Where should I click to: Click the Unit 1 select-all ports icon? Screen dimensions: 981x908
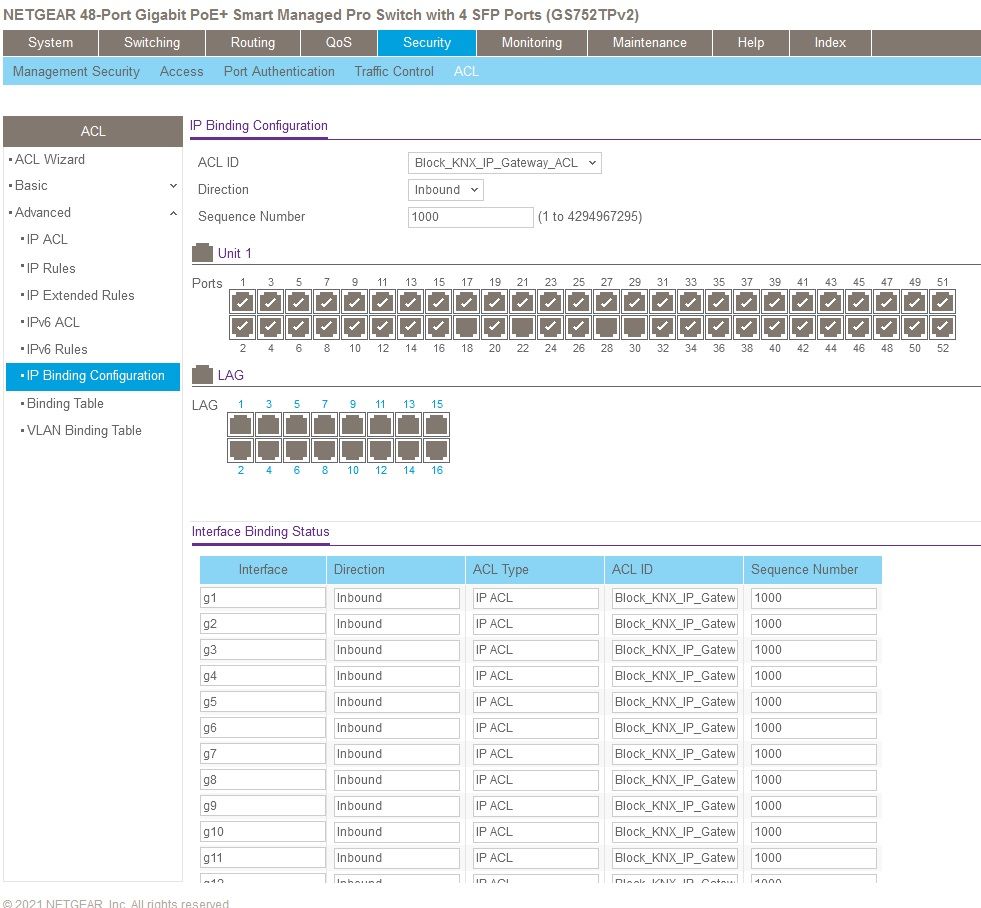point(202,253)
